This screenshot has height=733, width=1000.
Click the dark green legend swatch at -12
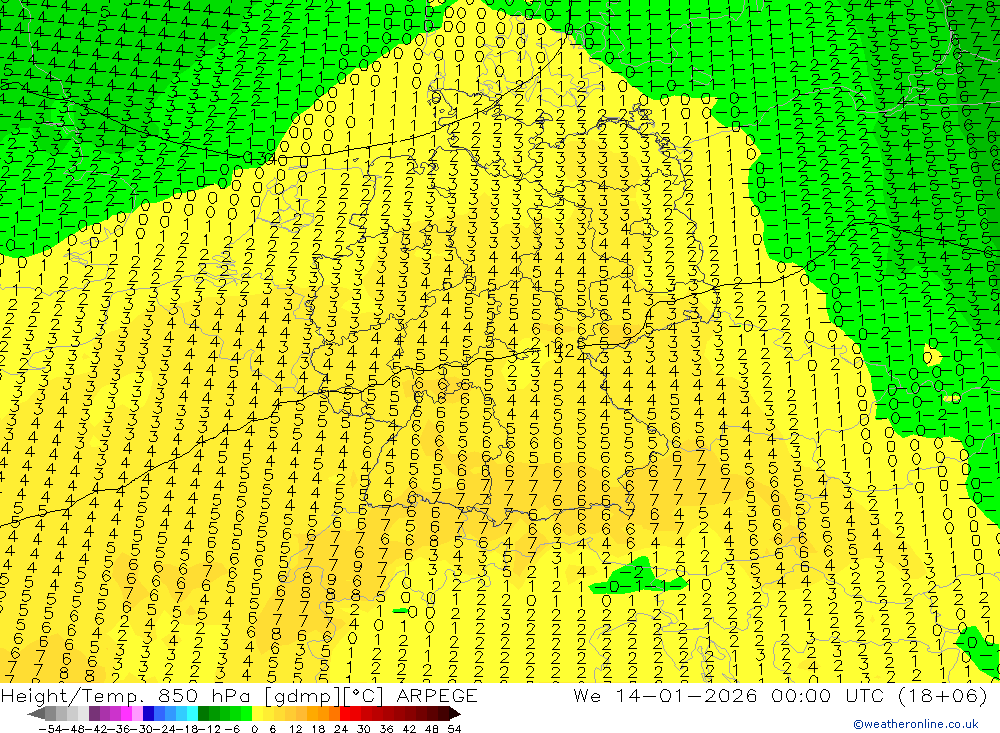203,714
